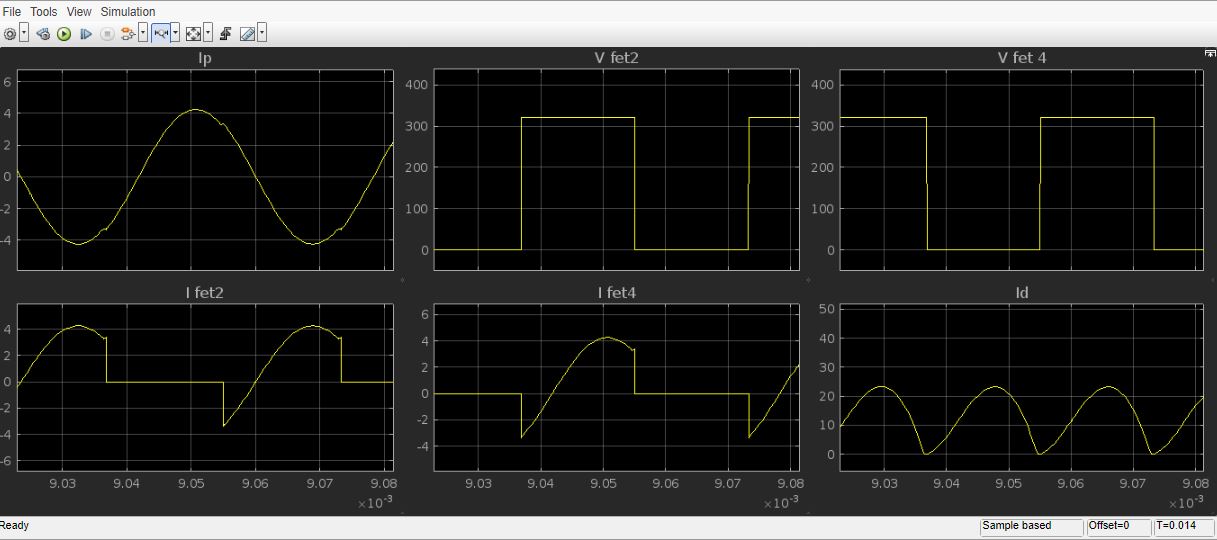The width and height of the screenshot is (1217, 540).
Task: Click the Triggers icon in toolbar
Action: [225, 34]
